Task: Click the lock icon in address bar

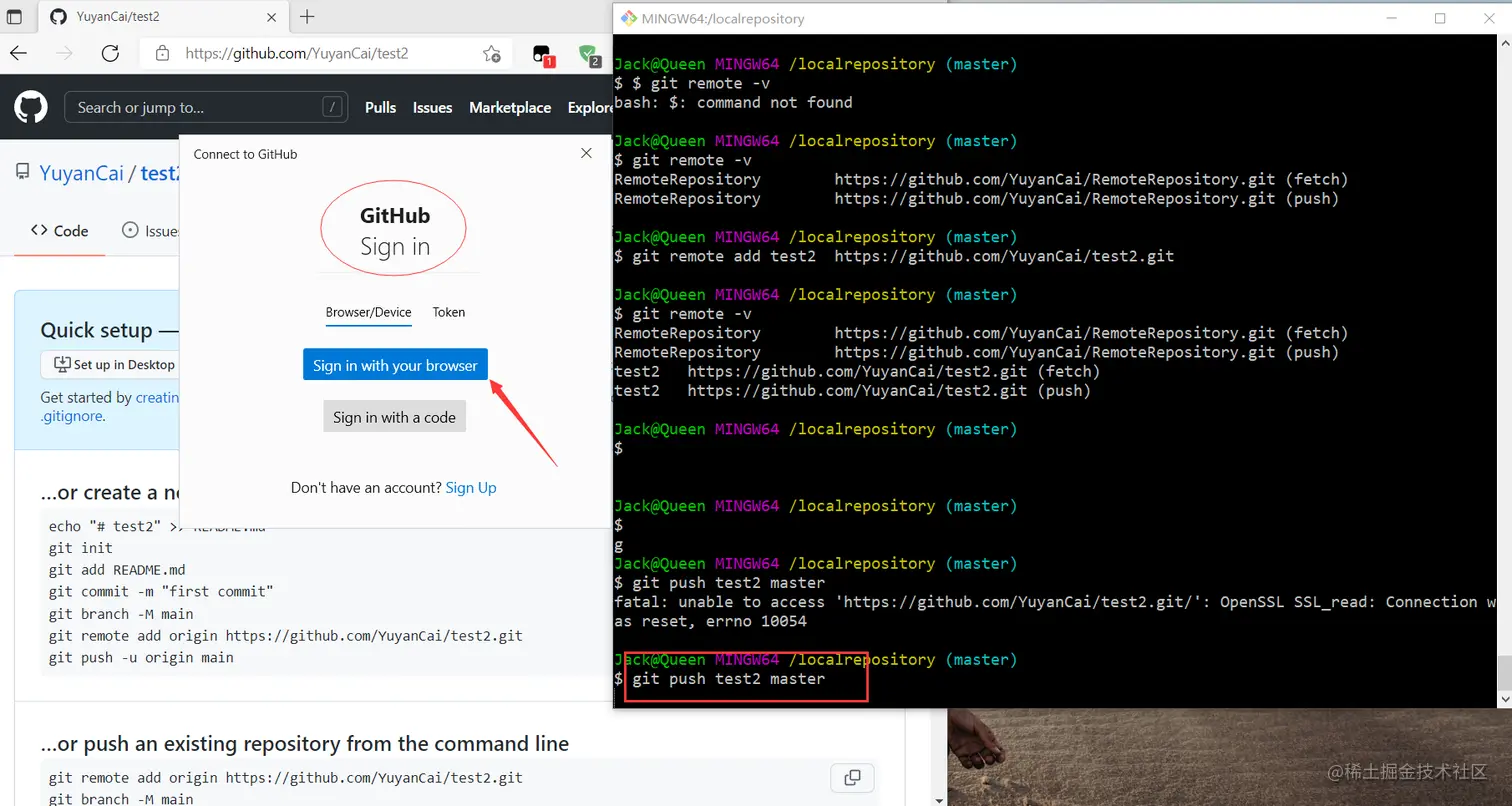Action: coord(162,53)
